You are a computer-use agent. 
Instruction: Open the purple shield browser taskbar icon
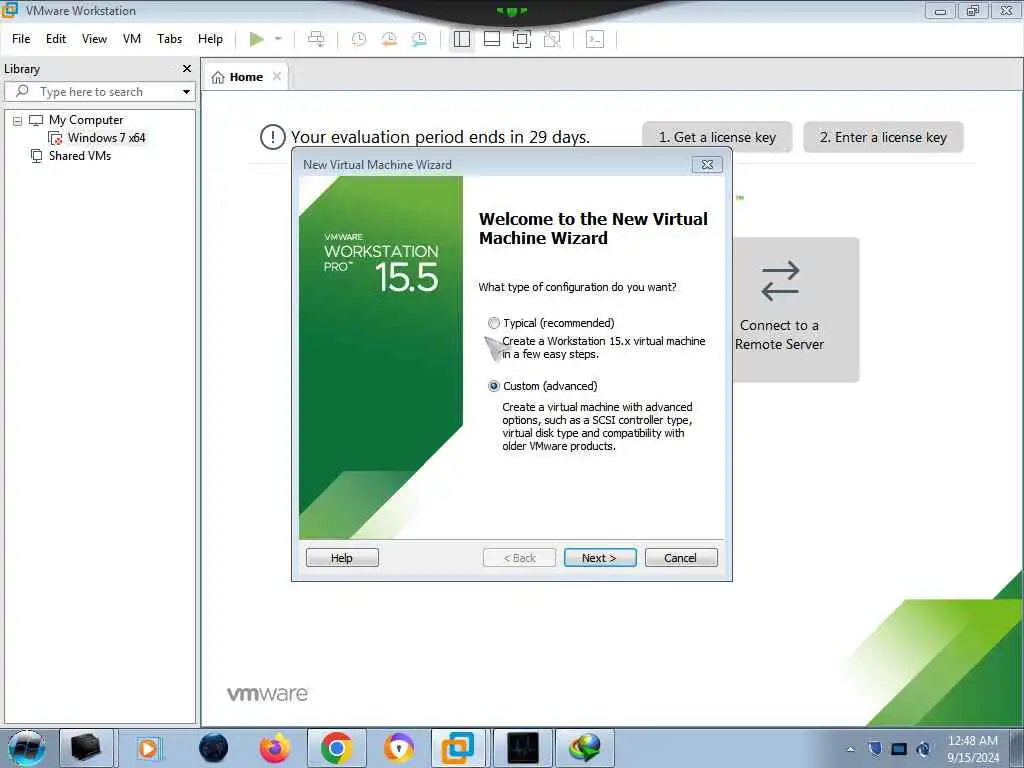[x=398, y=748]
